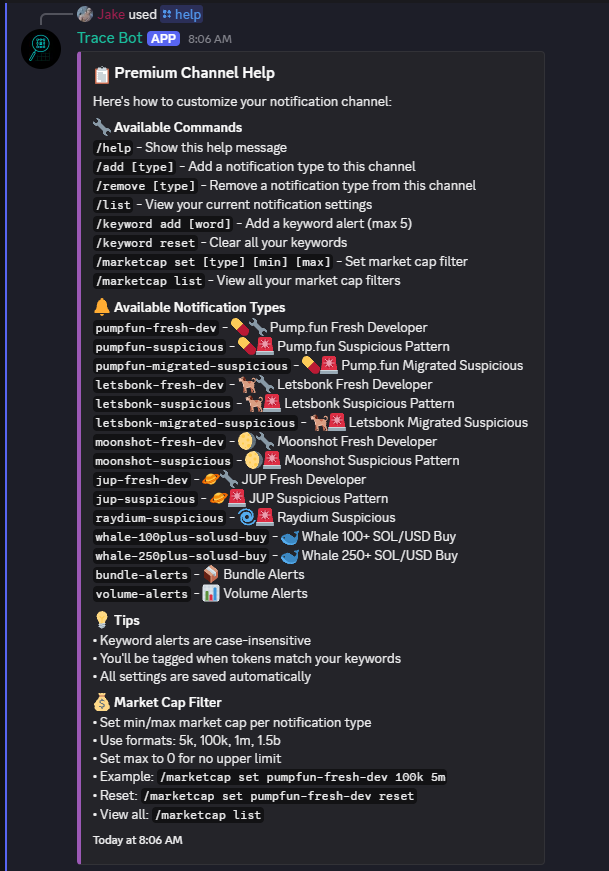Click the volume-alerts type code

[x=142, y=594]
